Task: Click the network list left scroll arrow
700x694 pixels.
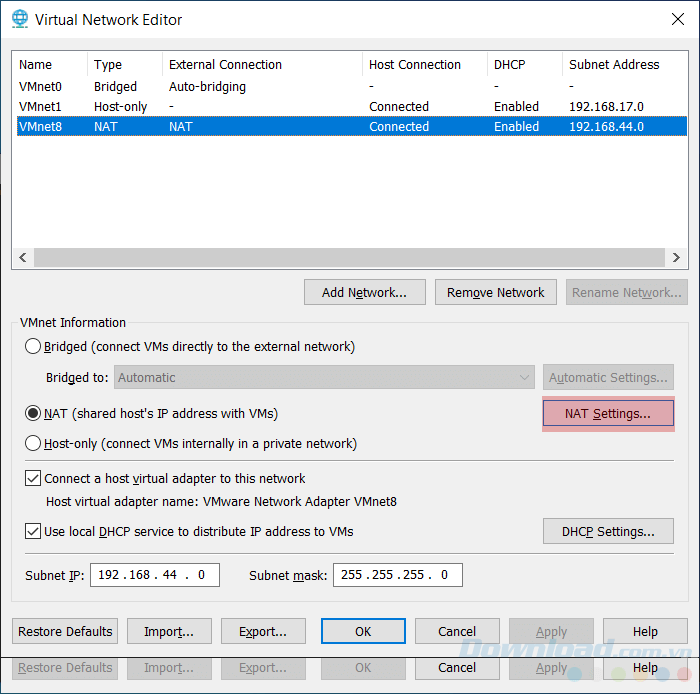Action: click(x=23, y=258)
